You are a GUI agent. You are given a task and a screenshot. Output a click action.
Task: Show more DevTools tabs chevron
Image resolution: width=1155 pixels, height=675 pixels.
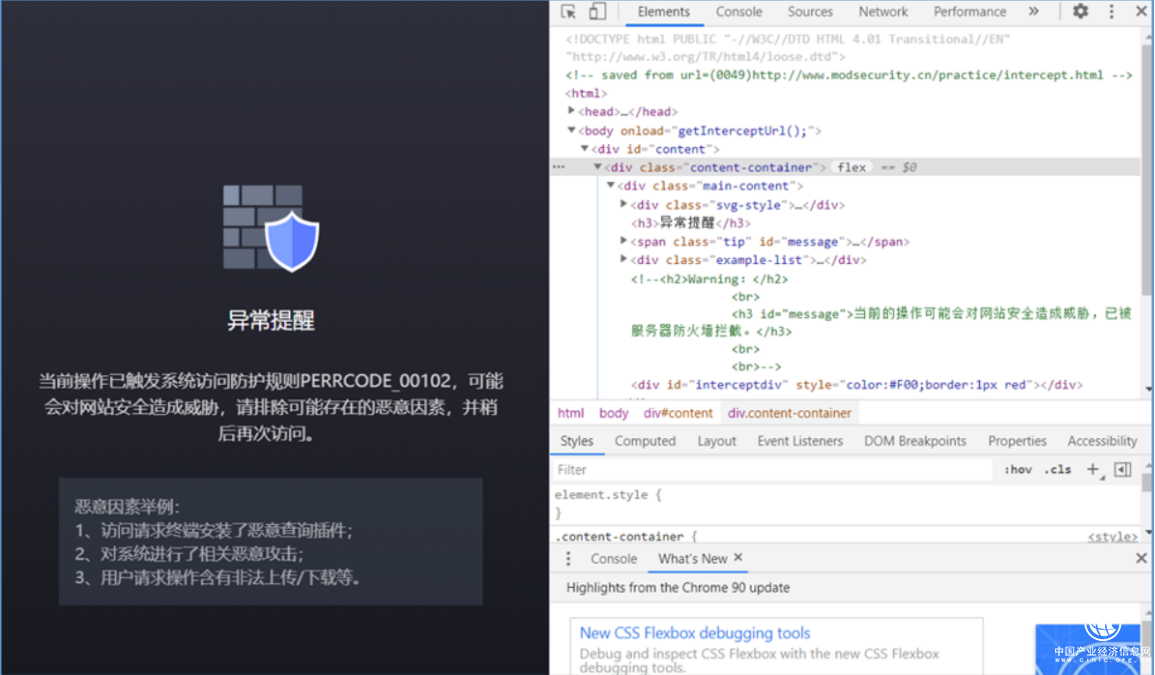(x=1034, y=12)
